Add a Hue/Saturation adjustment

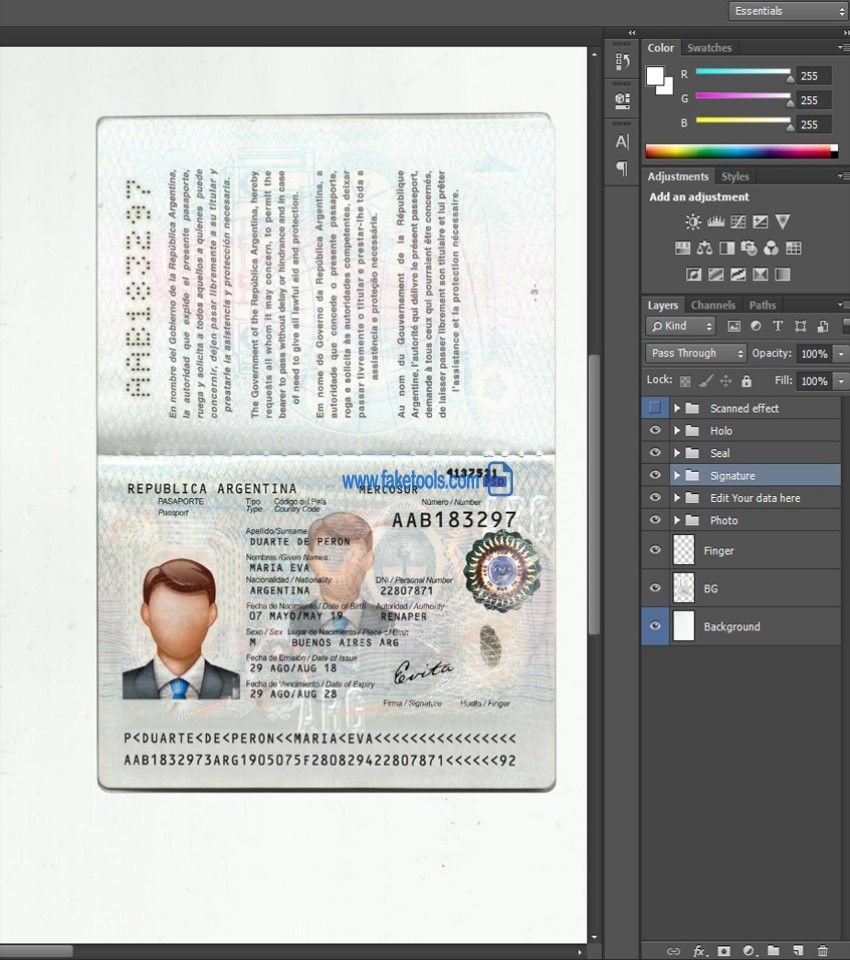click(x=682, y=248)
